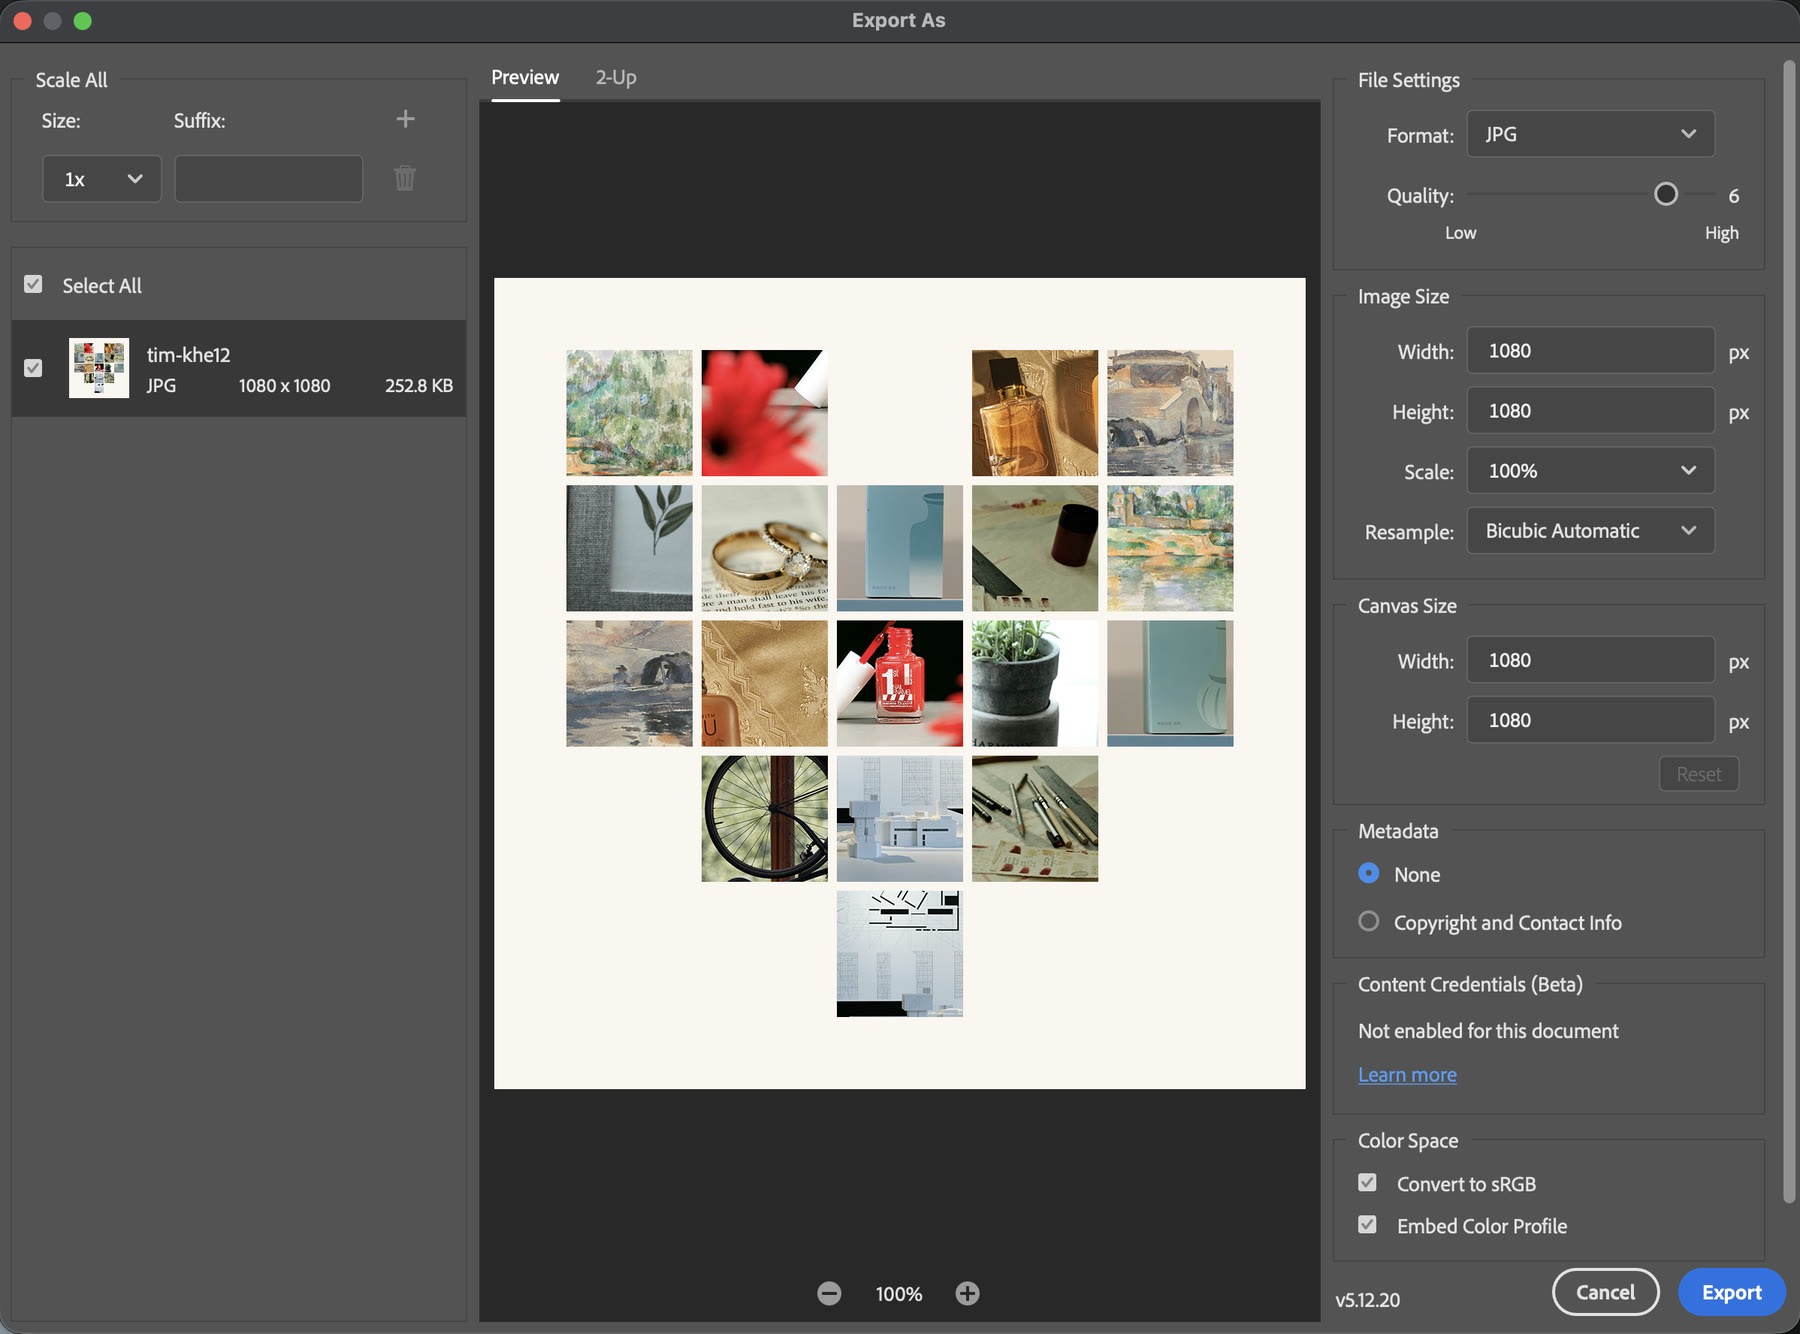1800x1334 pixels.
Task: Click the 252.8 KB file size text
Action: tap(419, 386)
